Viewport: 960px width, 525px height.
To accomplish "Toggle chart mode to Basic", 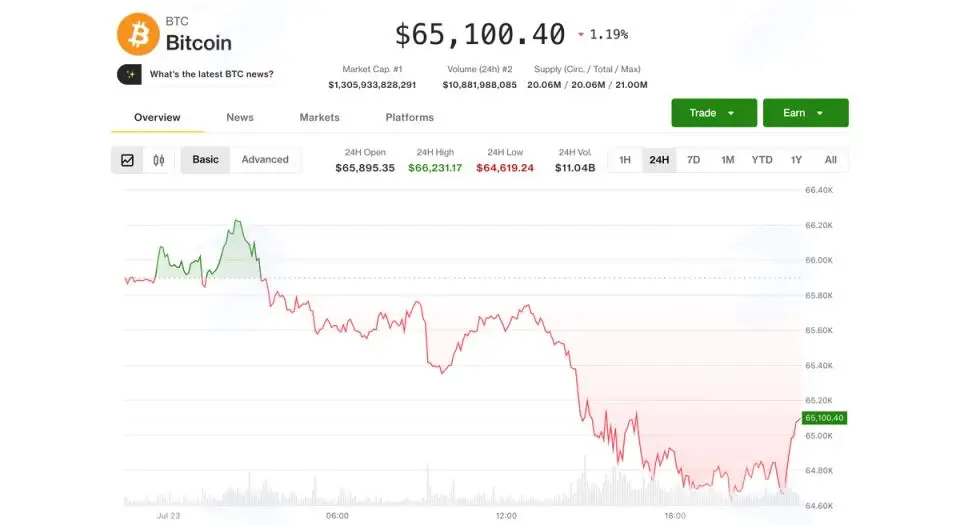I will (205, 160).
